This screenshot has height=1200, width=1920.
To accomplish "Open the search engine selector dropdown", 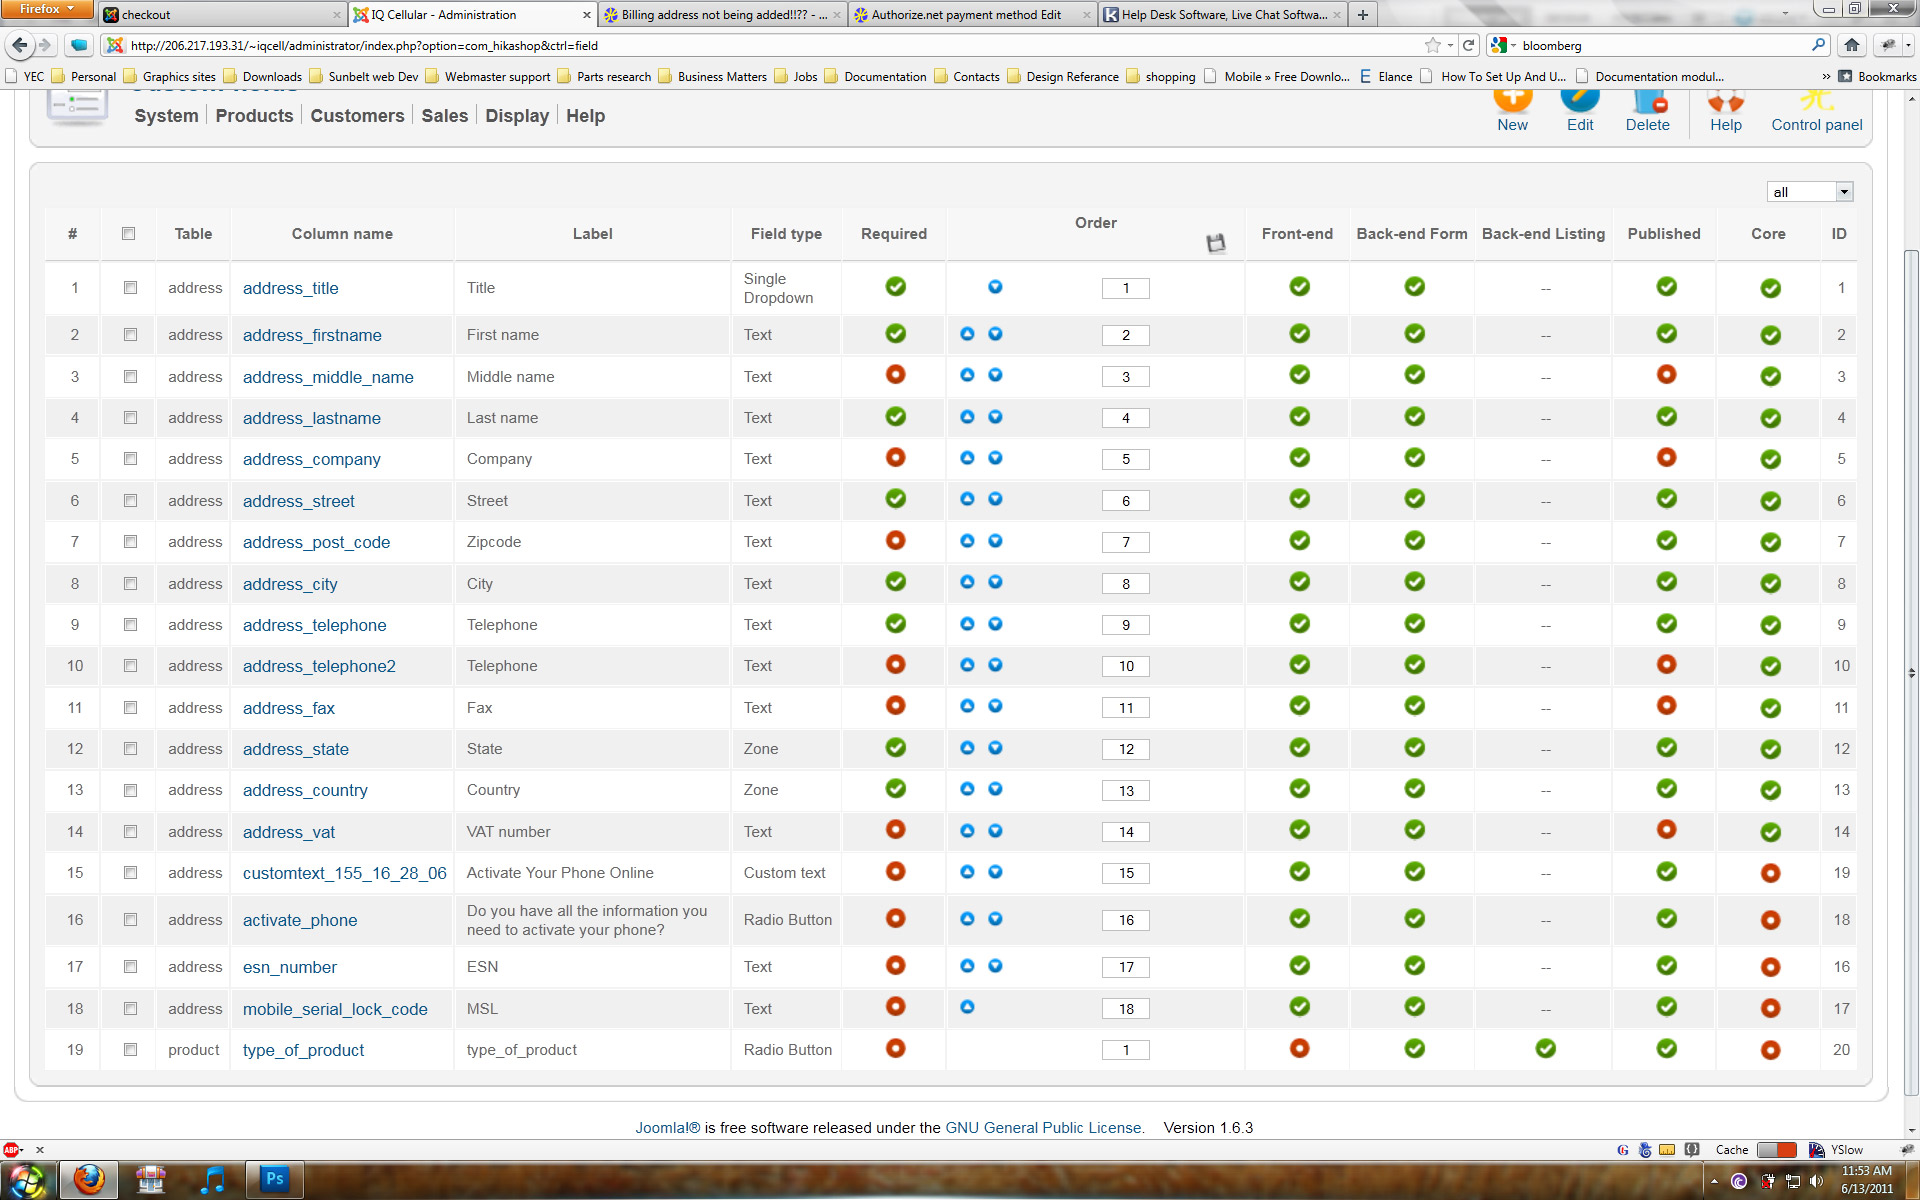I will (1503, 45).
